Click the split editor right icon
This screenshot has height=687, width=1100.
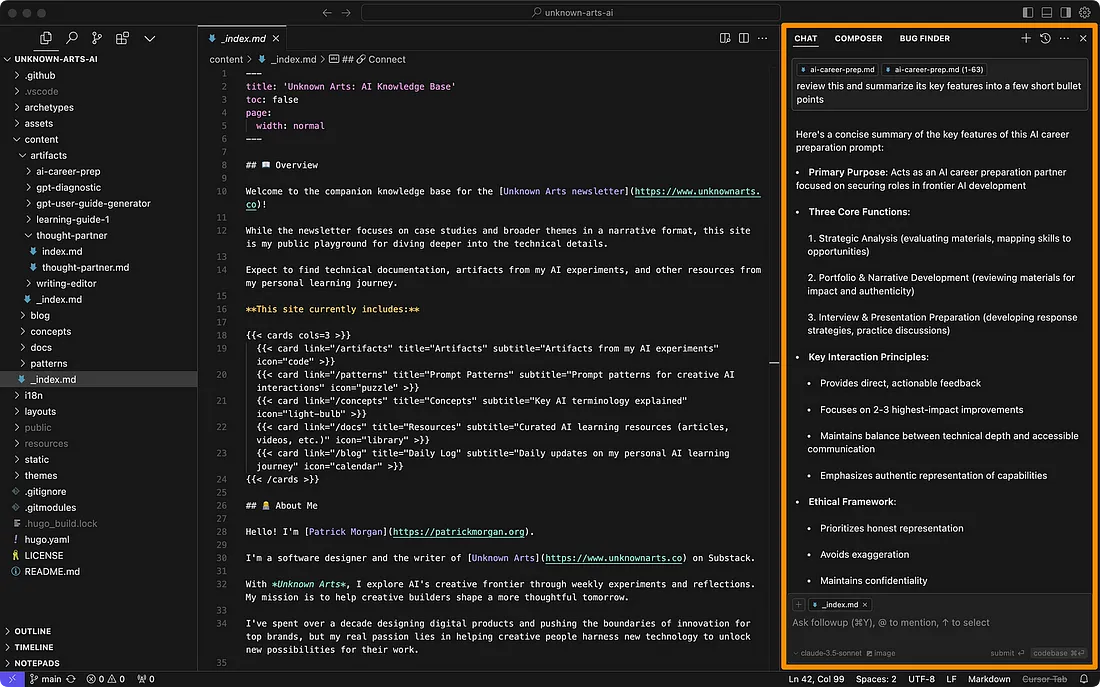[x=744, y=38]
